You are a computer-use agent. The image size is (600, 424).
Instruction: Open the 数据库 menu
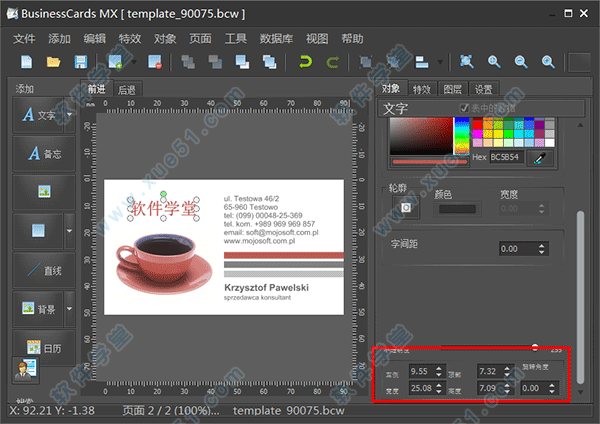(276, 39)
